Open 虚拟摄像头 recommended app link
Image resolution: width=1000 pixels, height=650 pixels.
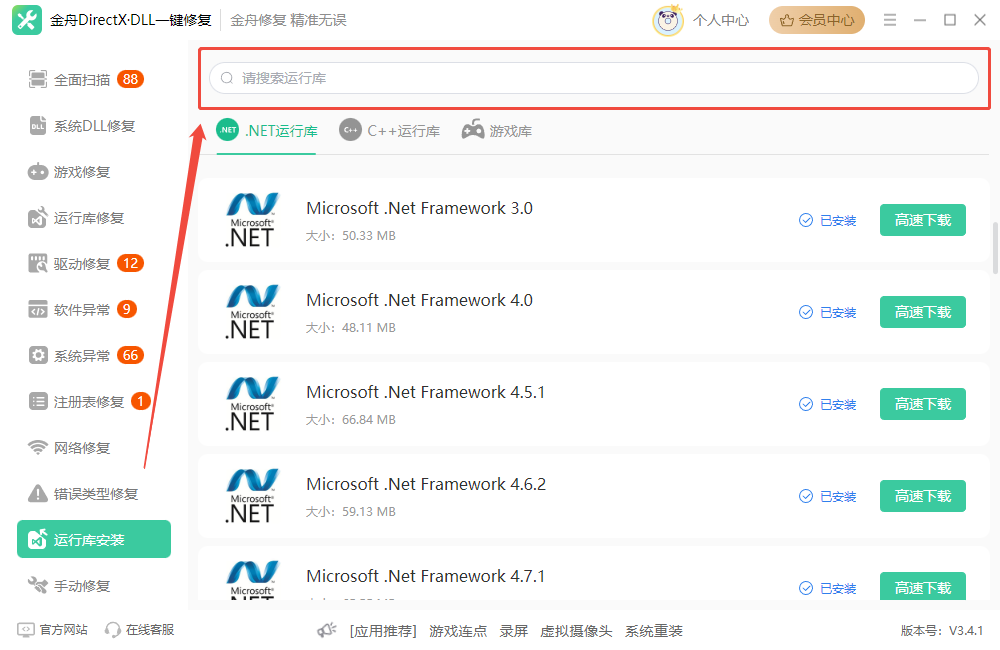pos(576,631)
